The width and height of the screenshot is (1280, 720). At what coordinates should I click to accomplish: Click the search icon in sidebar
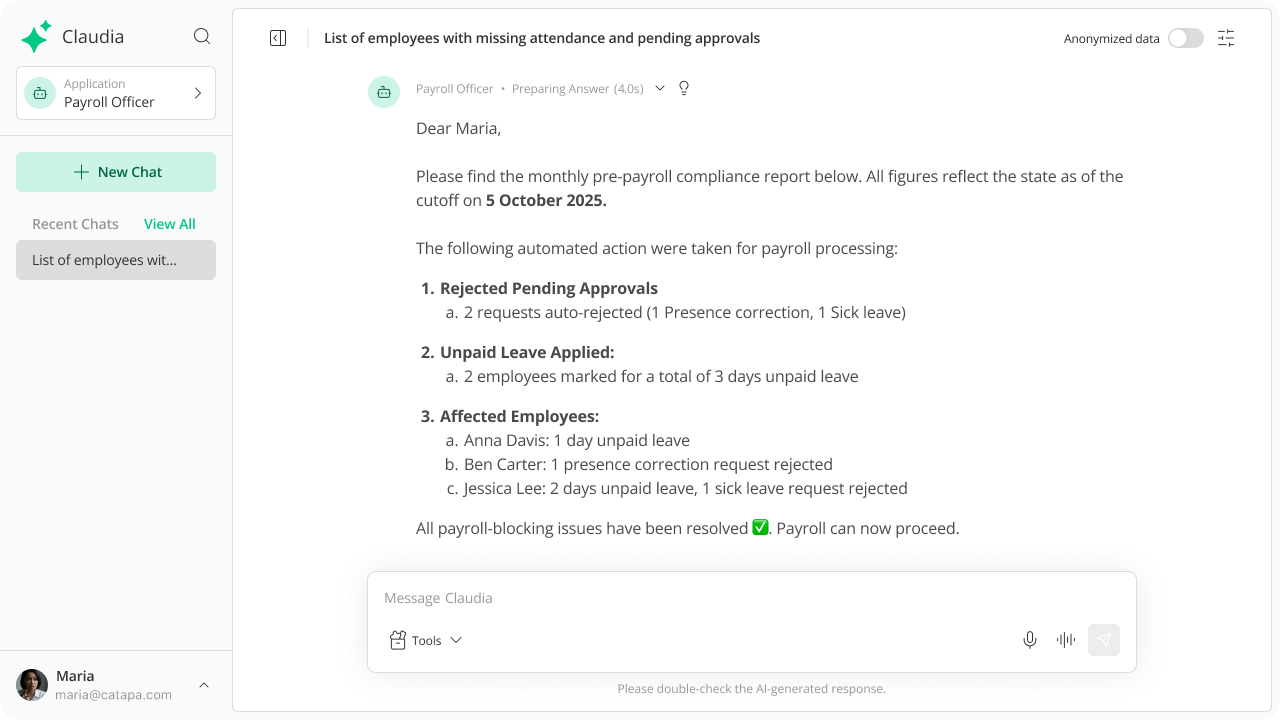coord(202,37)
